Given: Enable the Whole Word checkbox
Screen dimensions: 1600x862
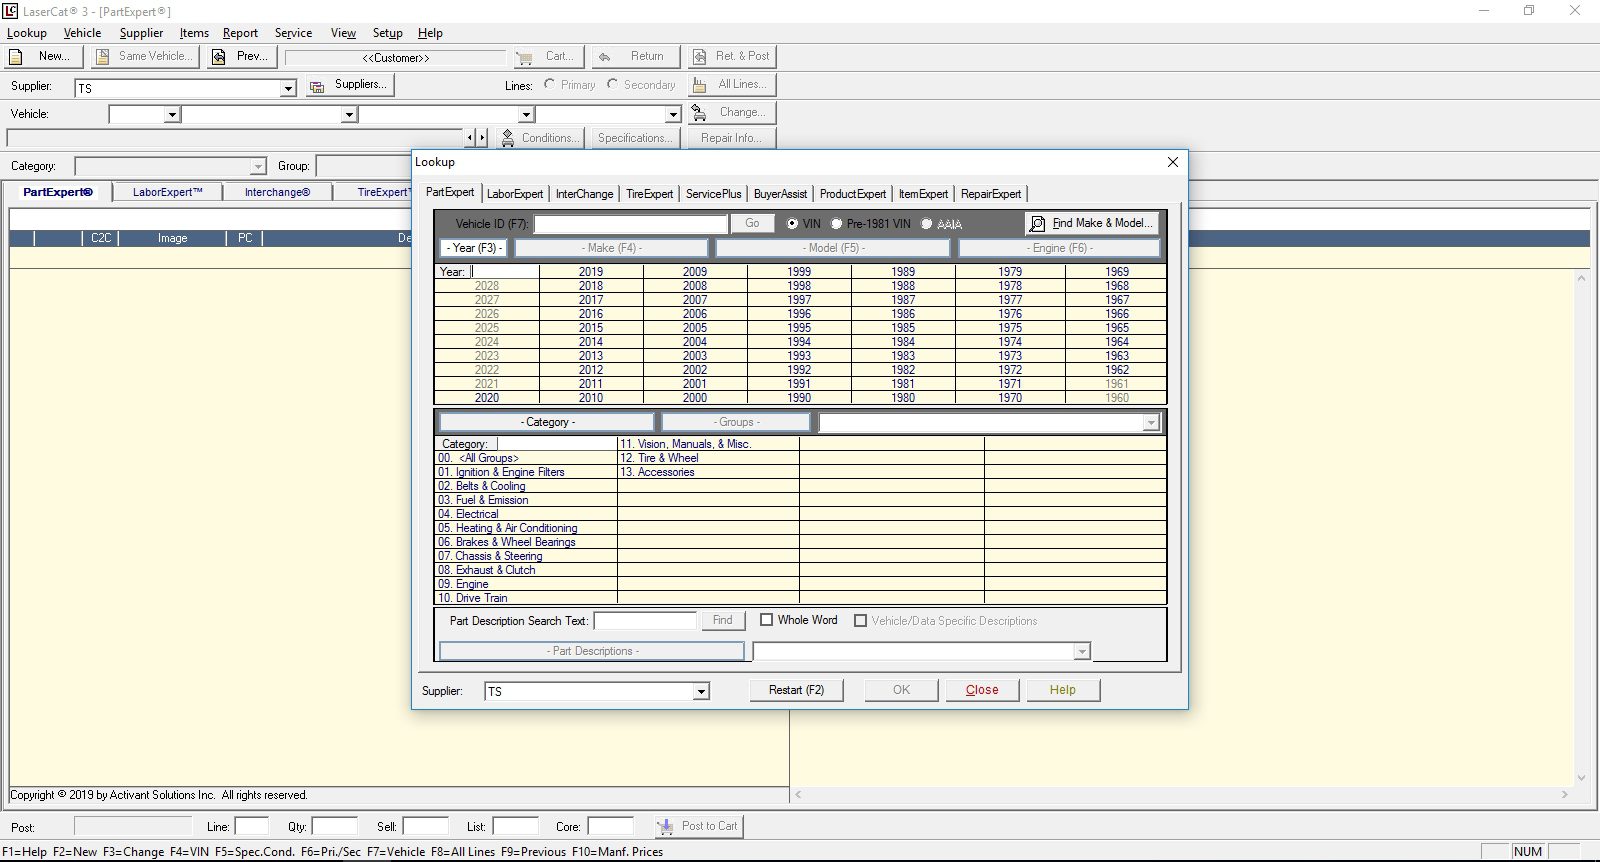Looking at the screenshot, I should (767, 620).
